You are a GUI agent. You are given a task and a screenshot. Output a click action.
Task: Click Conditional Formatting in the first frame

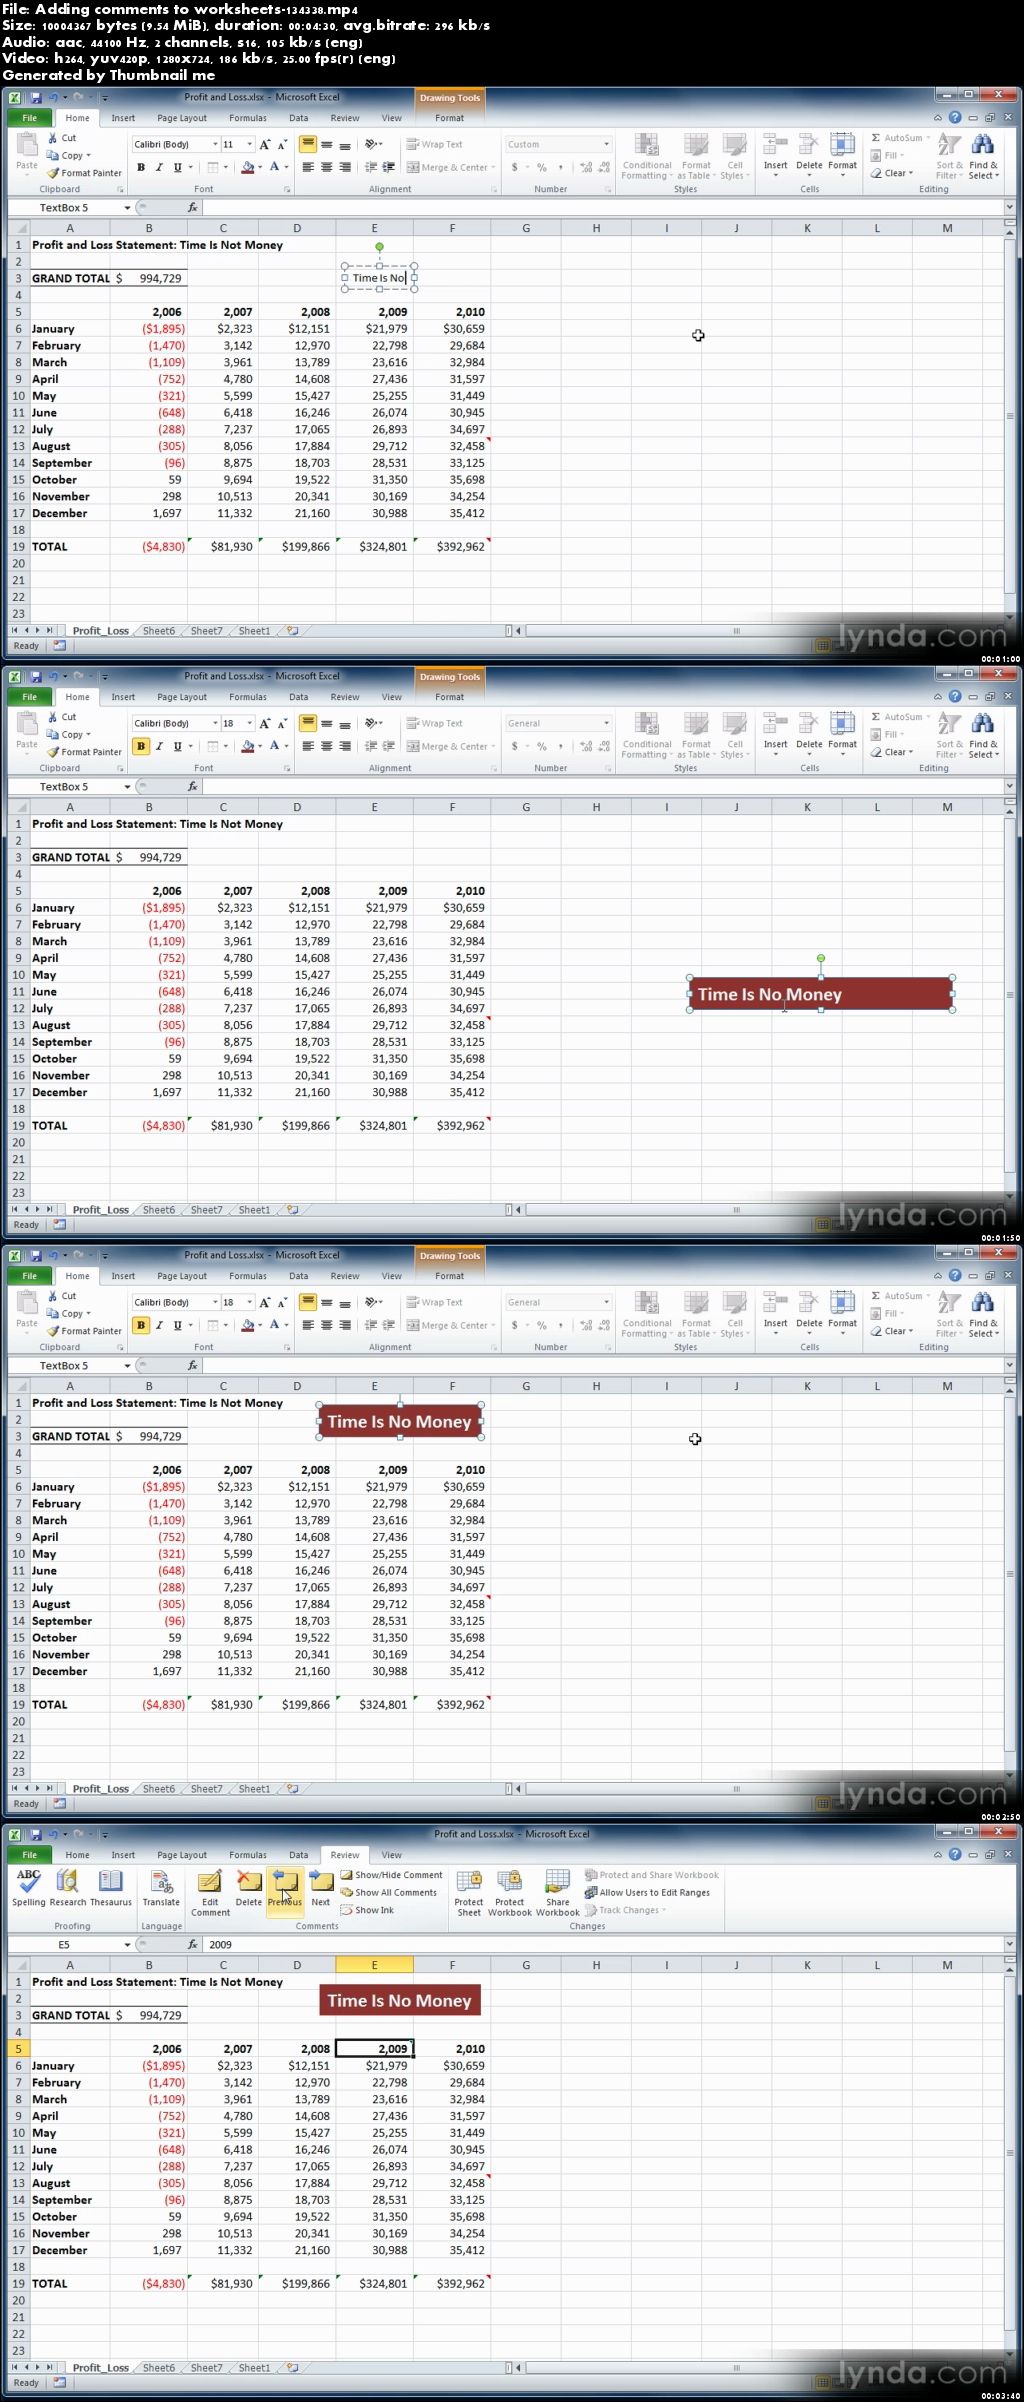tap(647, 156)
